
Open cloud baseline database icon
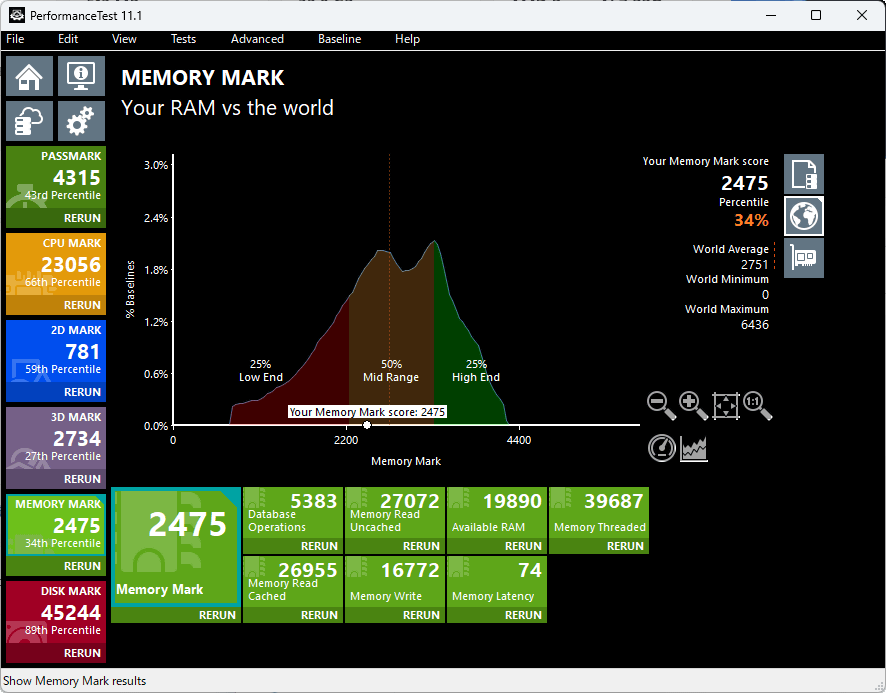tap(30, 121)
